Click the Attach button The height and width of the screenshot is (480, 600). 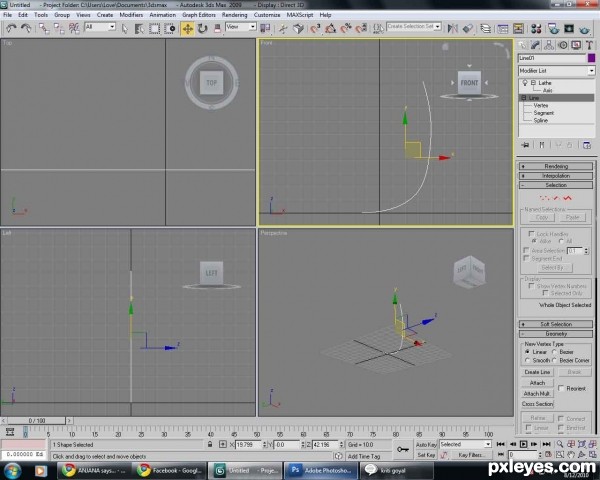tap(537, 383)
